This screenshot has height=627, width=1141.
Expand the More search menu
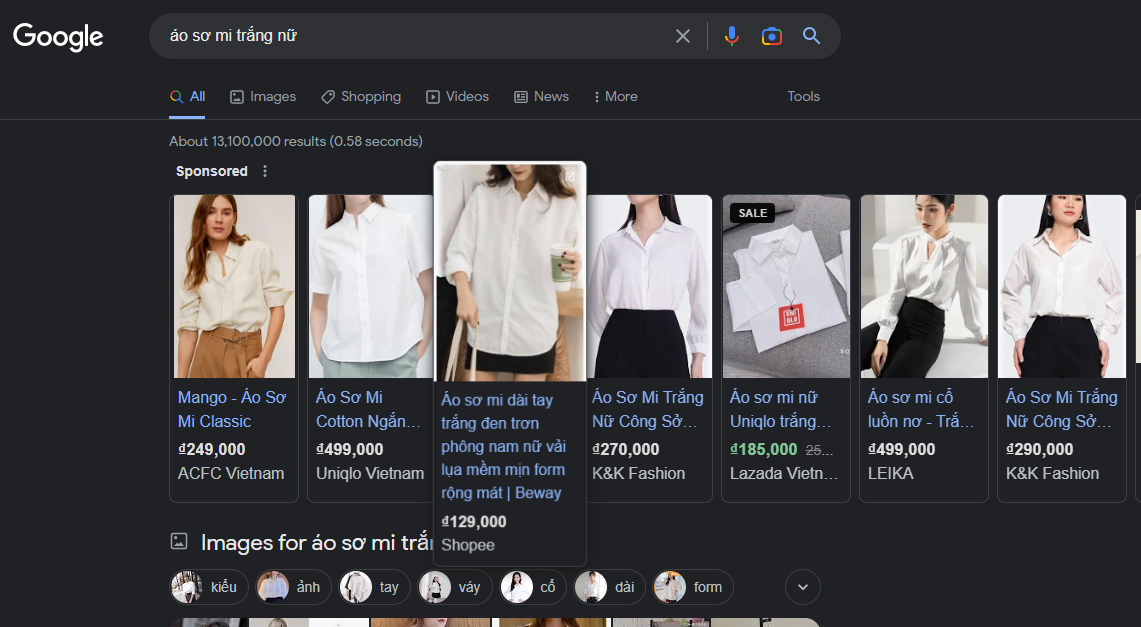(616, 97)
